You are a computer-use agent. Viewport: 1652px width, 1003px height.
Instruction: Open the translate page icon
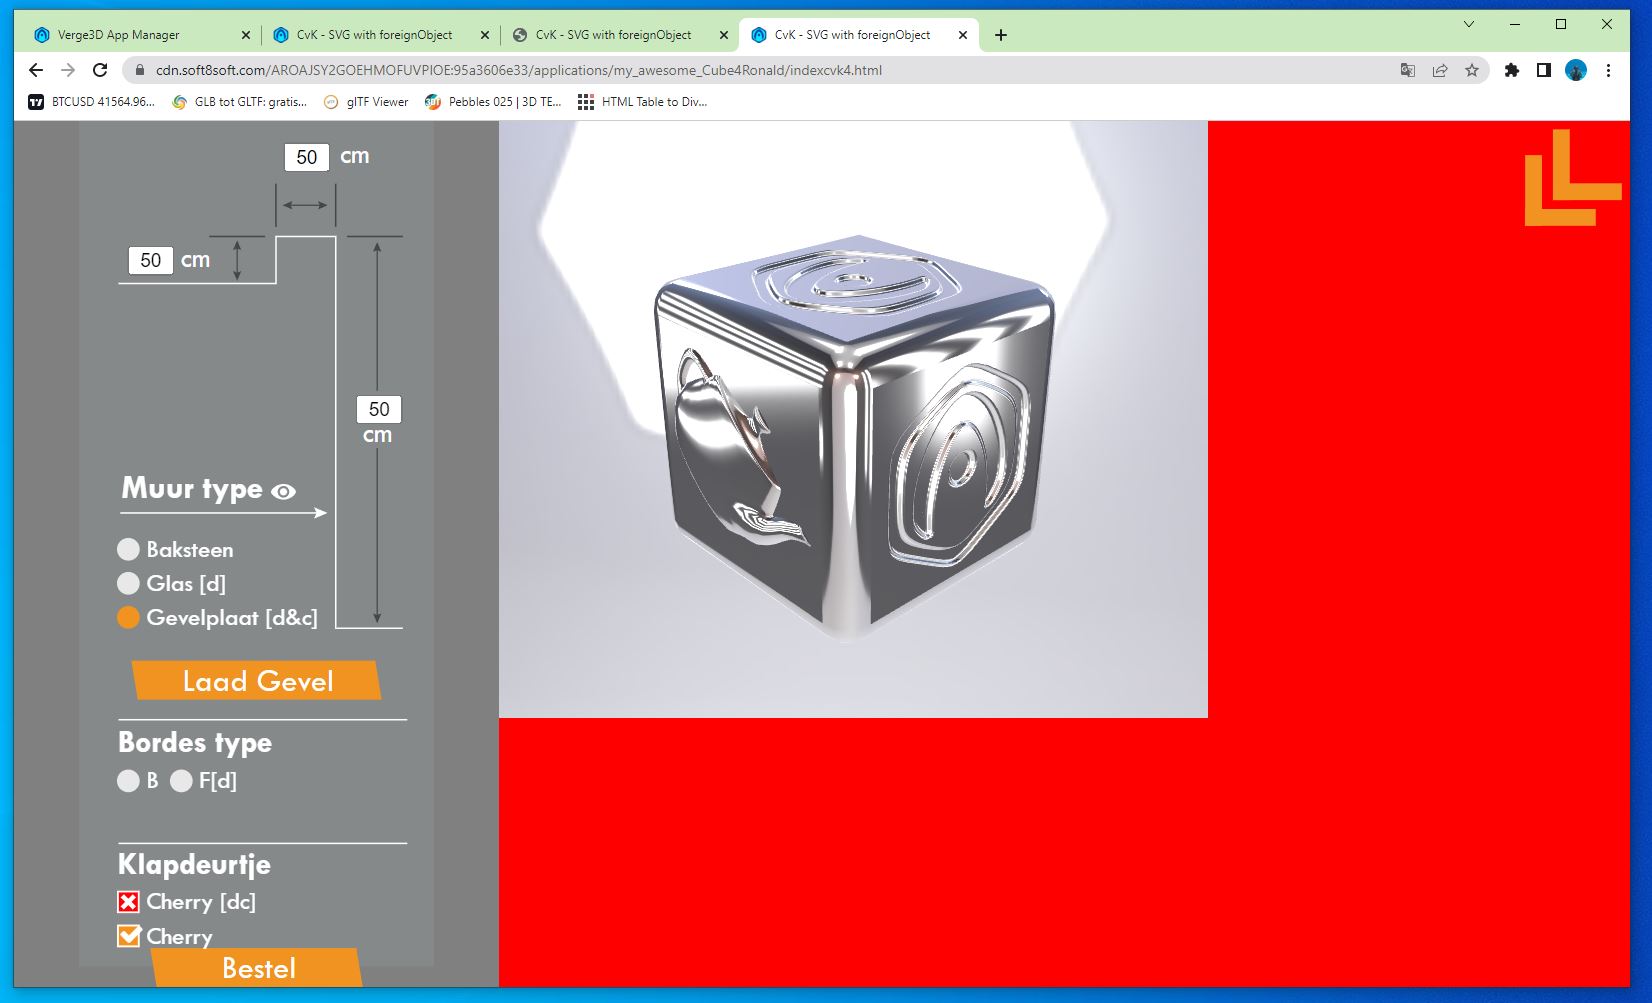(x=1408, y=70)
